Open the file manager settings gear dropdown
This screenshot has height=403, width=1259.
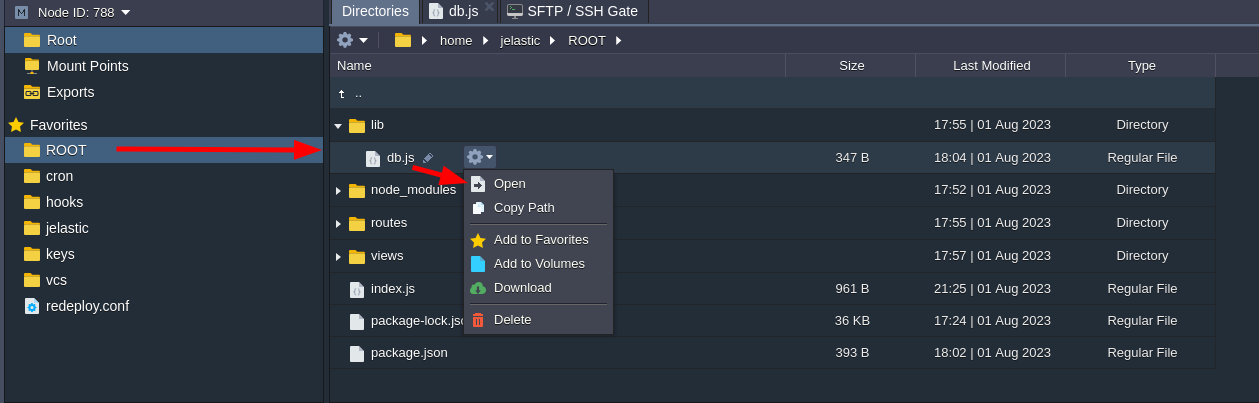tap(352, 40)
